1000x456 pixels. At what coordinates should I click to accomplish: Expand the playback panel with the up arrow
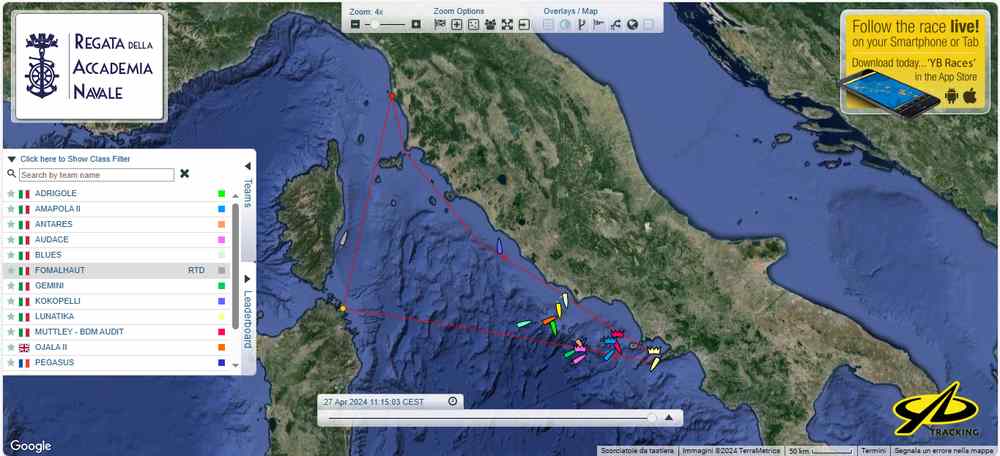coord(669,417)
